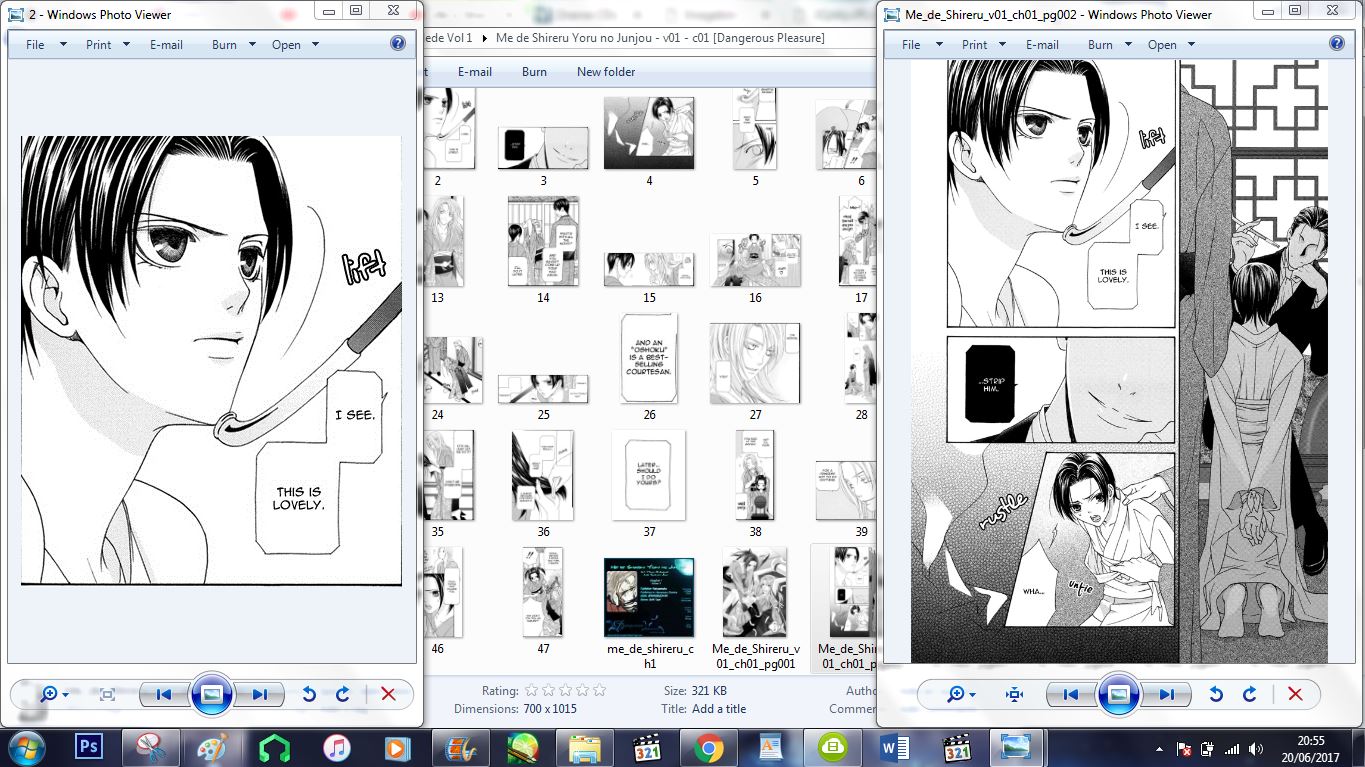Select me_de_shireru_ch1 thumbnail
Viewport: 1365px width, 767px height.
point(649,598)
